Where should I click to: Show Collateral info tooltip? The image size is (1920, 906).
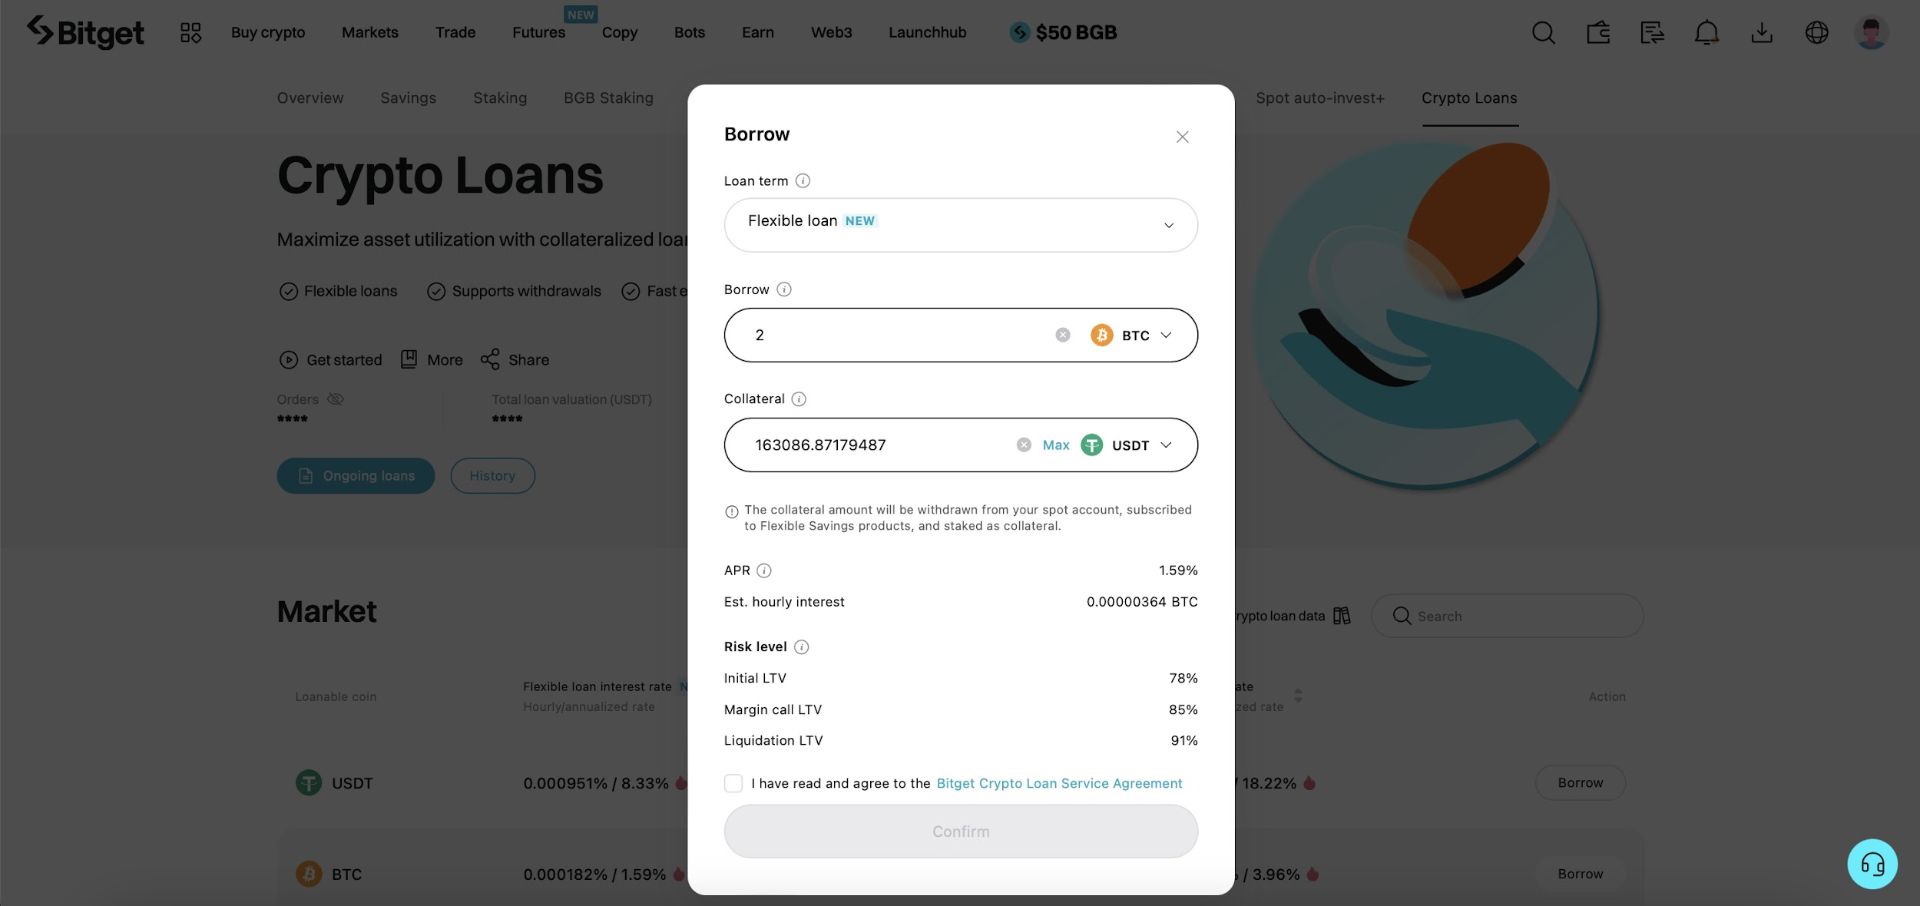pyautogui.click(x=799, y=399)
